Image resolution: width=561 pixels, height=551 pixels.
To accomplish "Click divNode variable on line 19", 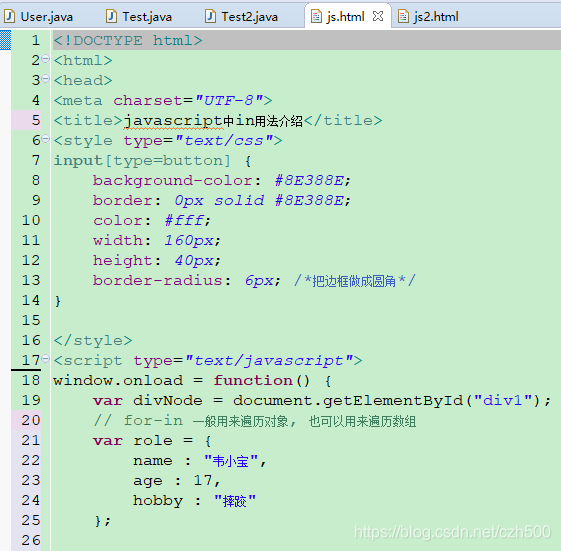I will (167, 401).
